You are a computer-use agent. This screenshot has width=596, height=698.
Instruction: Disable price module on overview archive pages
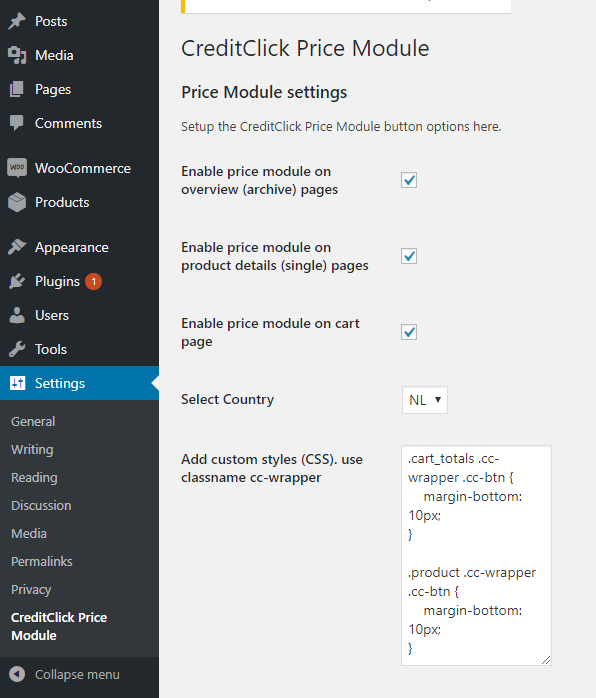click(x=409, y=180)
